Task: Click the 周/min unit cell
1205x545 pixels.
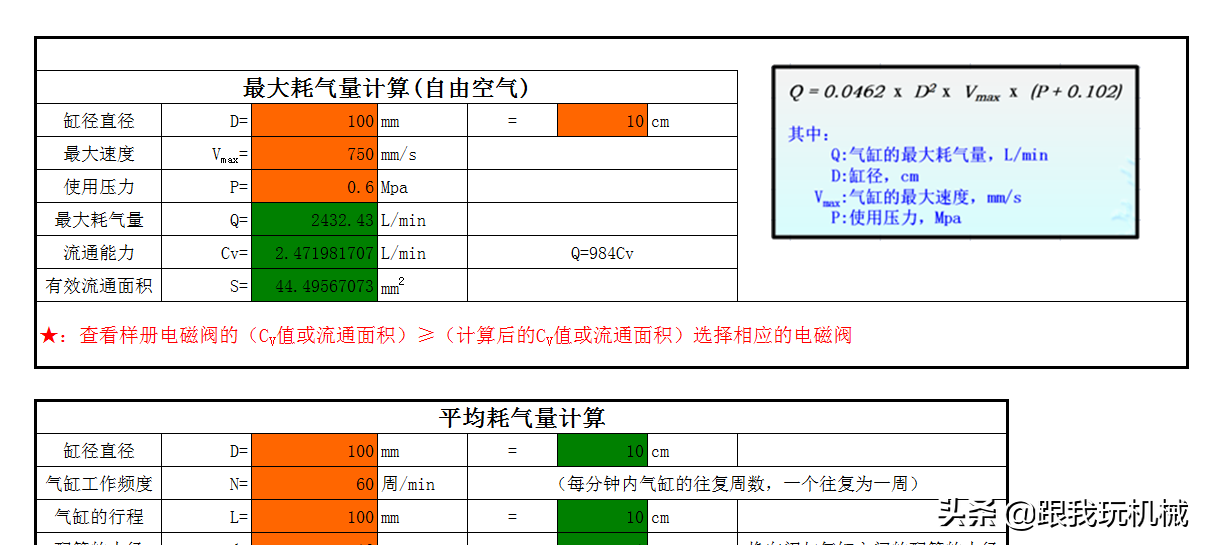Action: pos(422,484)
